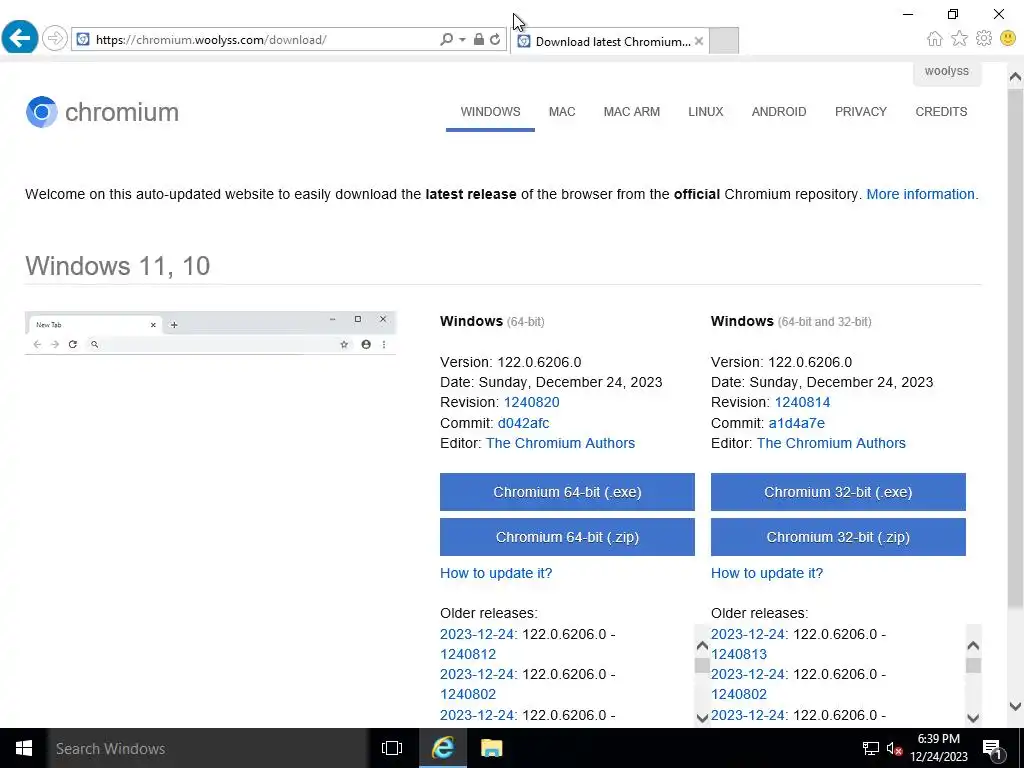Close the Download latest Chromium tab
1024x768 pixels.
[x=699, y=41]
